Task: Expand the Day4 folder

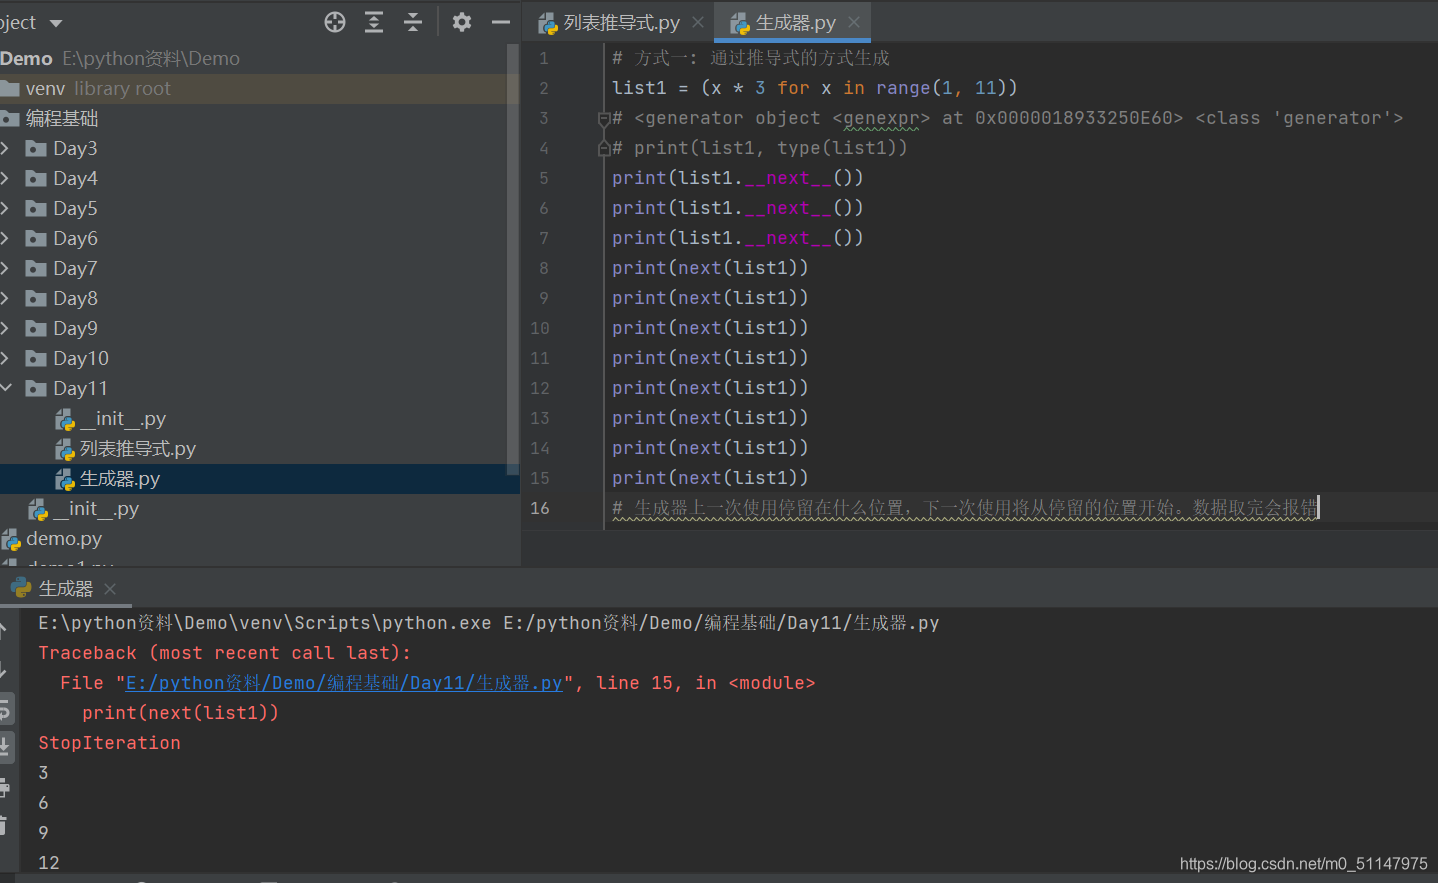Action: click(x=5, y=178)
